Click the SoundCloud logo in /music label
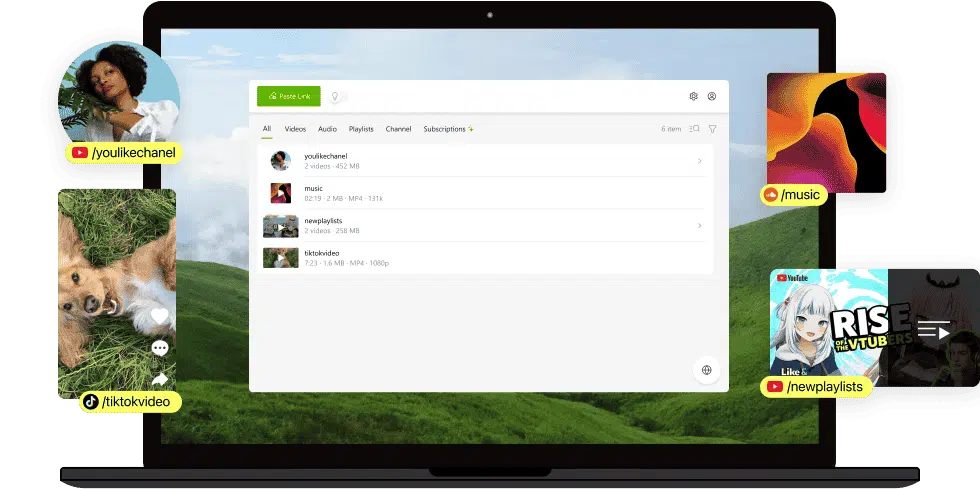The height and width of the screenshot is (489, 980). click(x=771, y=195)
